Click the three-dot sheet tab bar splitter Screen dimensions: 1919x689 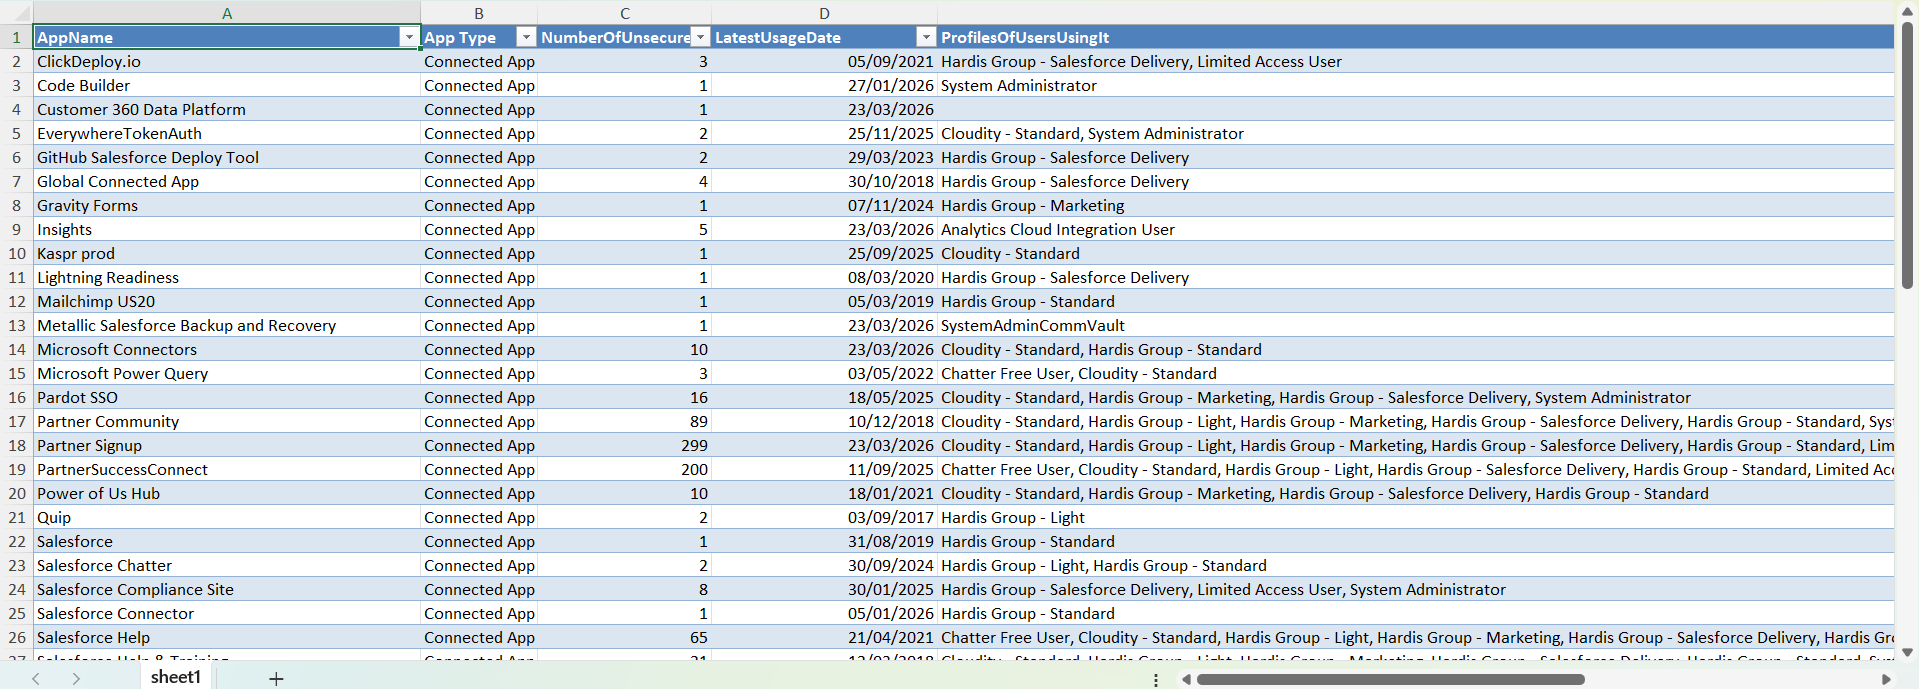tap(1156, 680)
